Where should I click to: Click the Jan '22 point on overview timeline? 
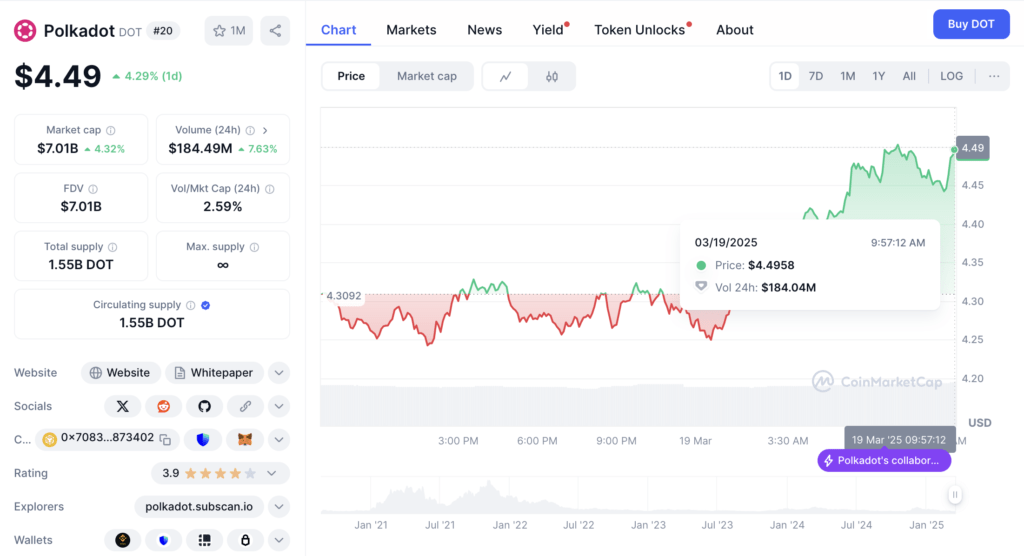coord(510,525)
